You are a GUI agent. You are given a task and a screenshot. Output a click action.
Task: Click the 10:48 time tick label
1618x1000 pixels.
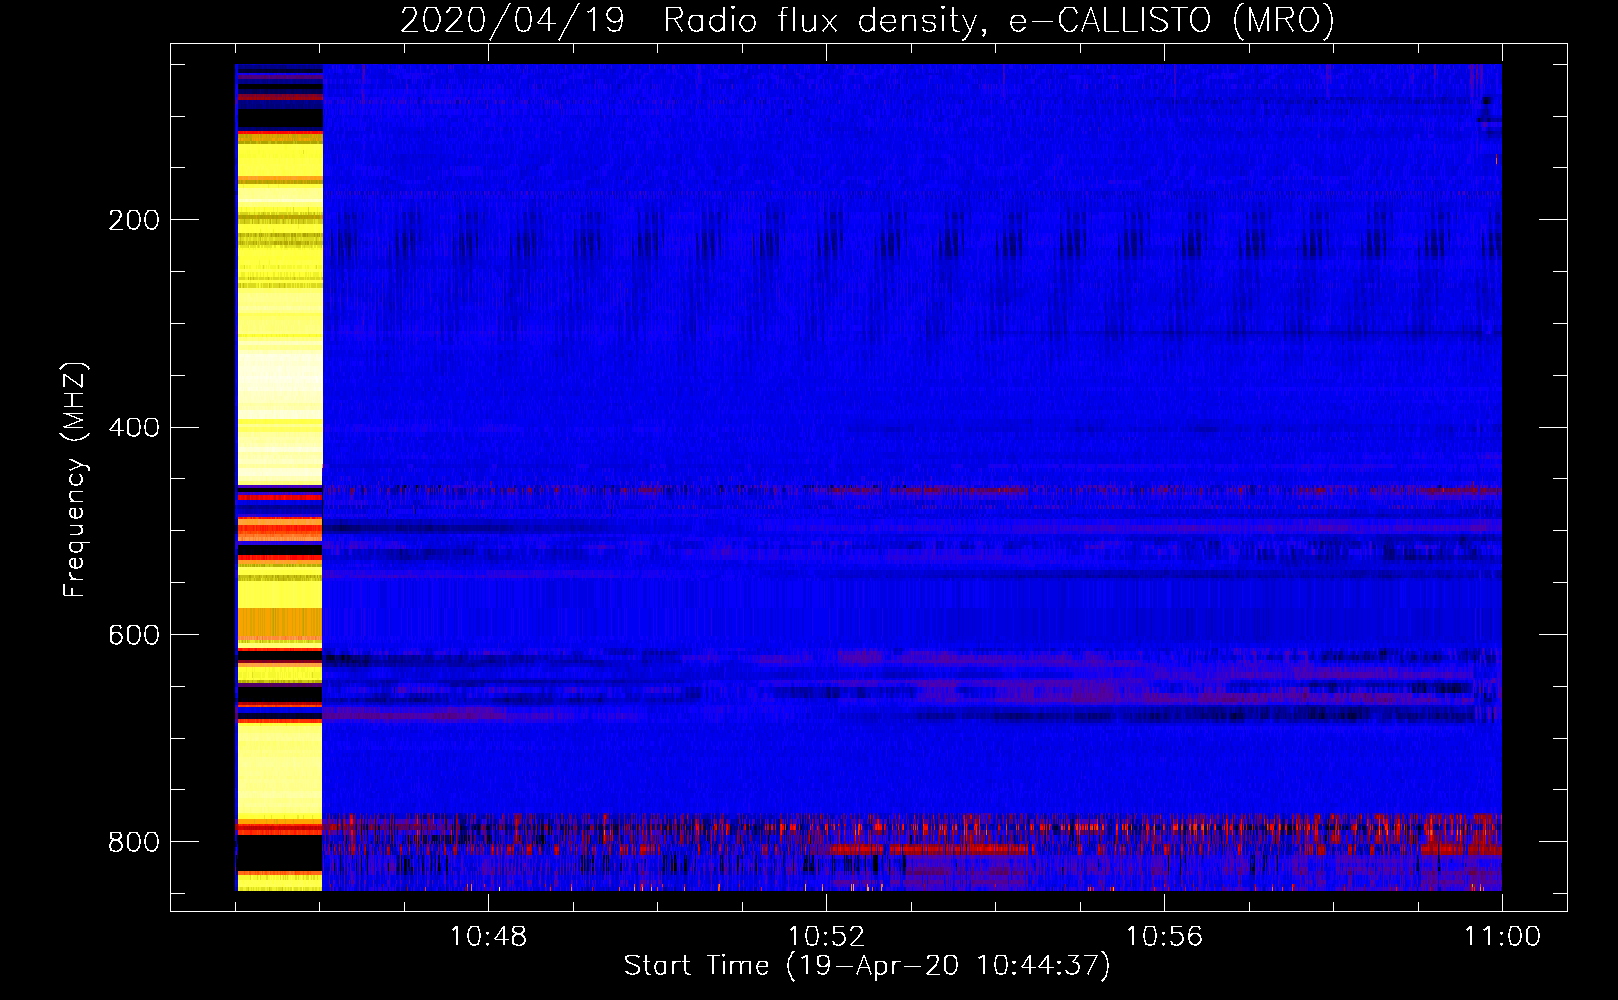coord(488,937)
